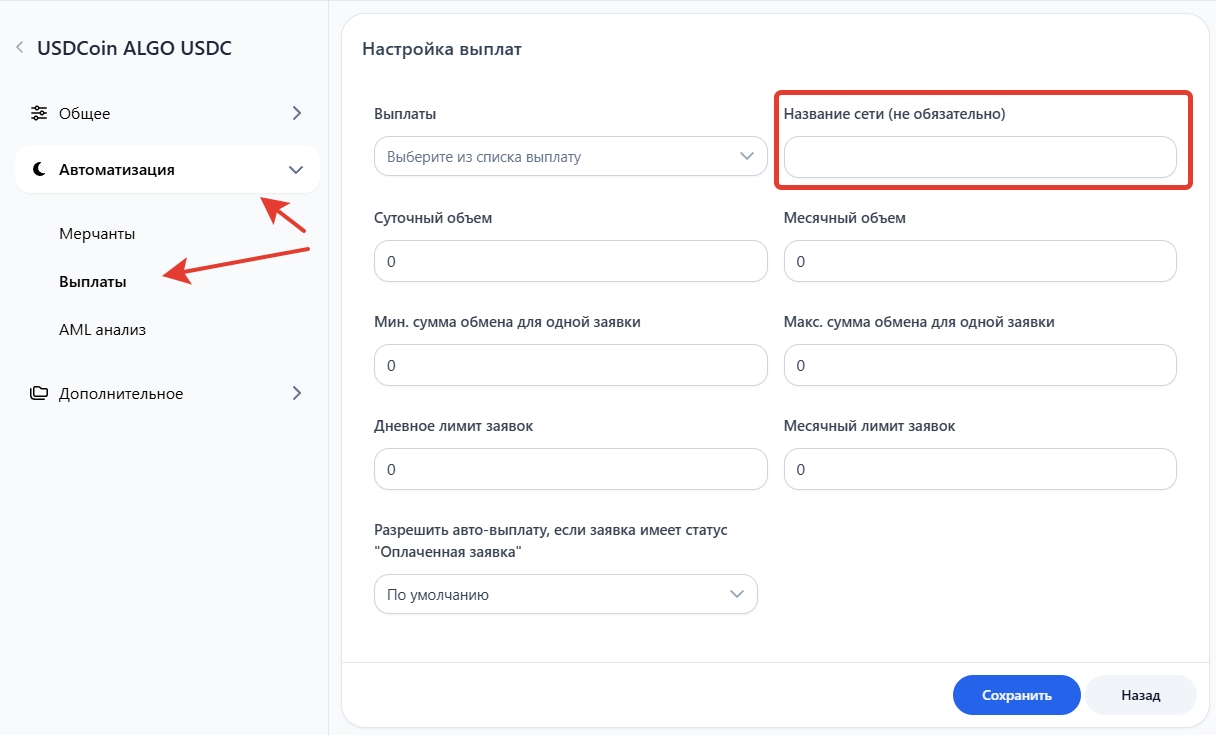This screenshot has width=1216, height=735.
Task: Select the Выплаты submenu item
Action: click(x=93, y=282)
